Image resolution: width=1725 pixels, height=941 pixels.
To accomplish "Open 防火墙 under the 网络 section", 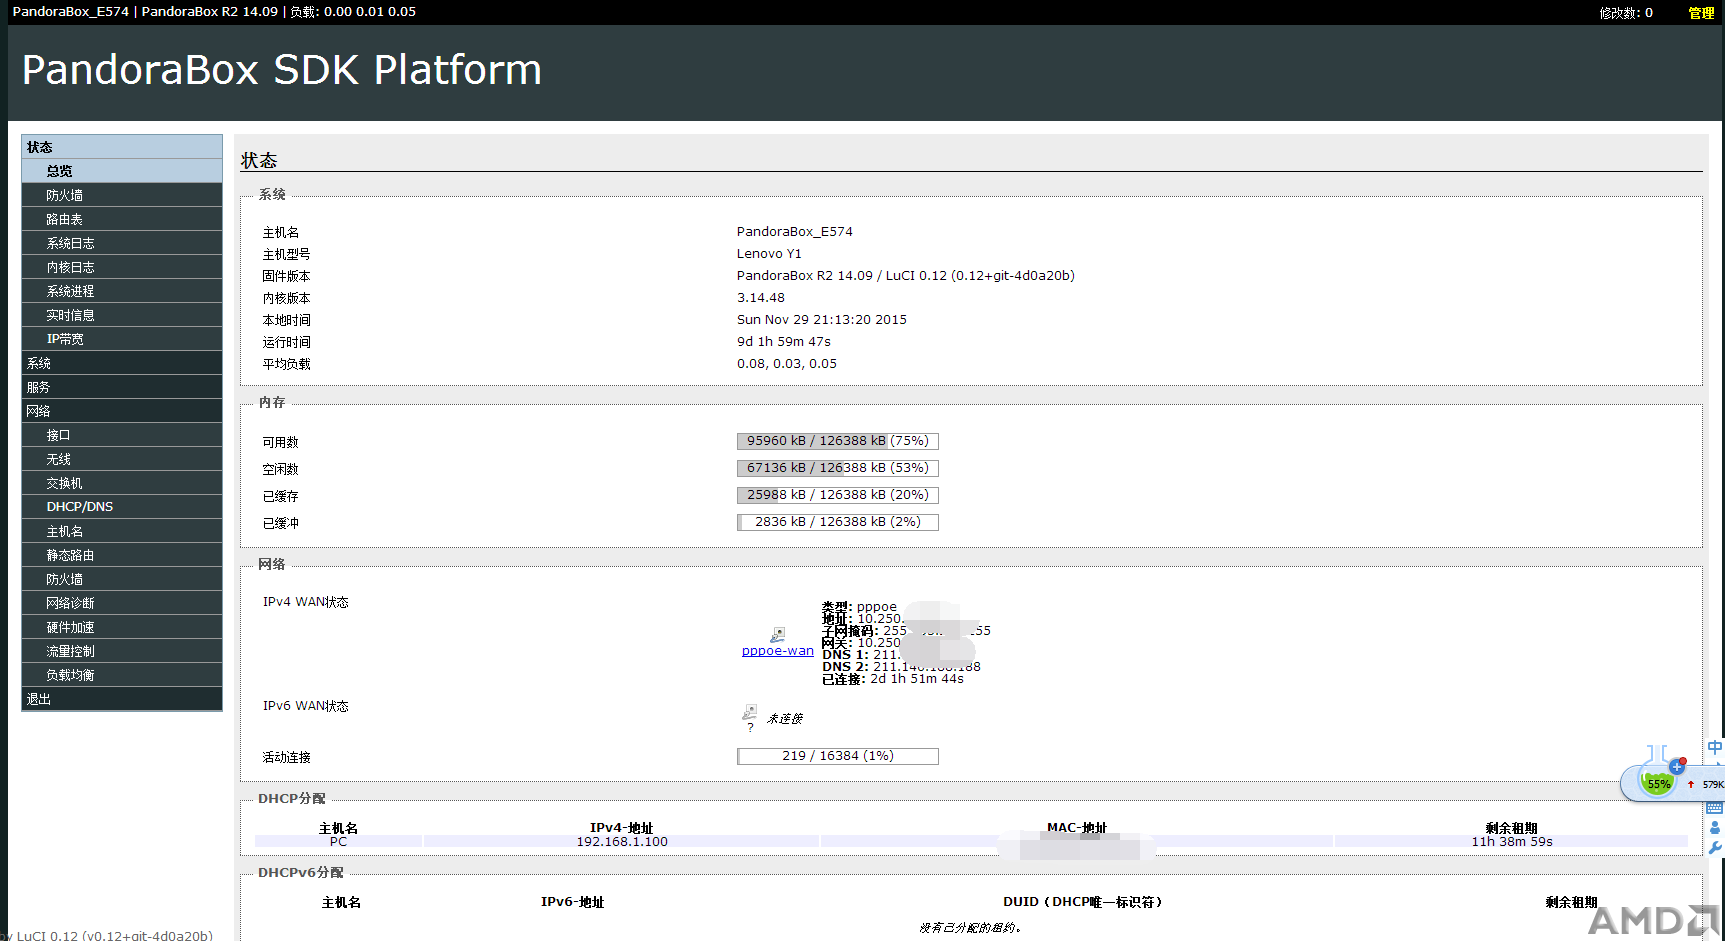I will (x=122, y=579).
